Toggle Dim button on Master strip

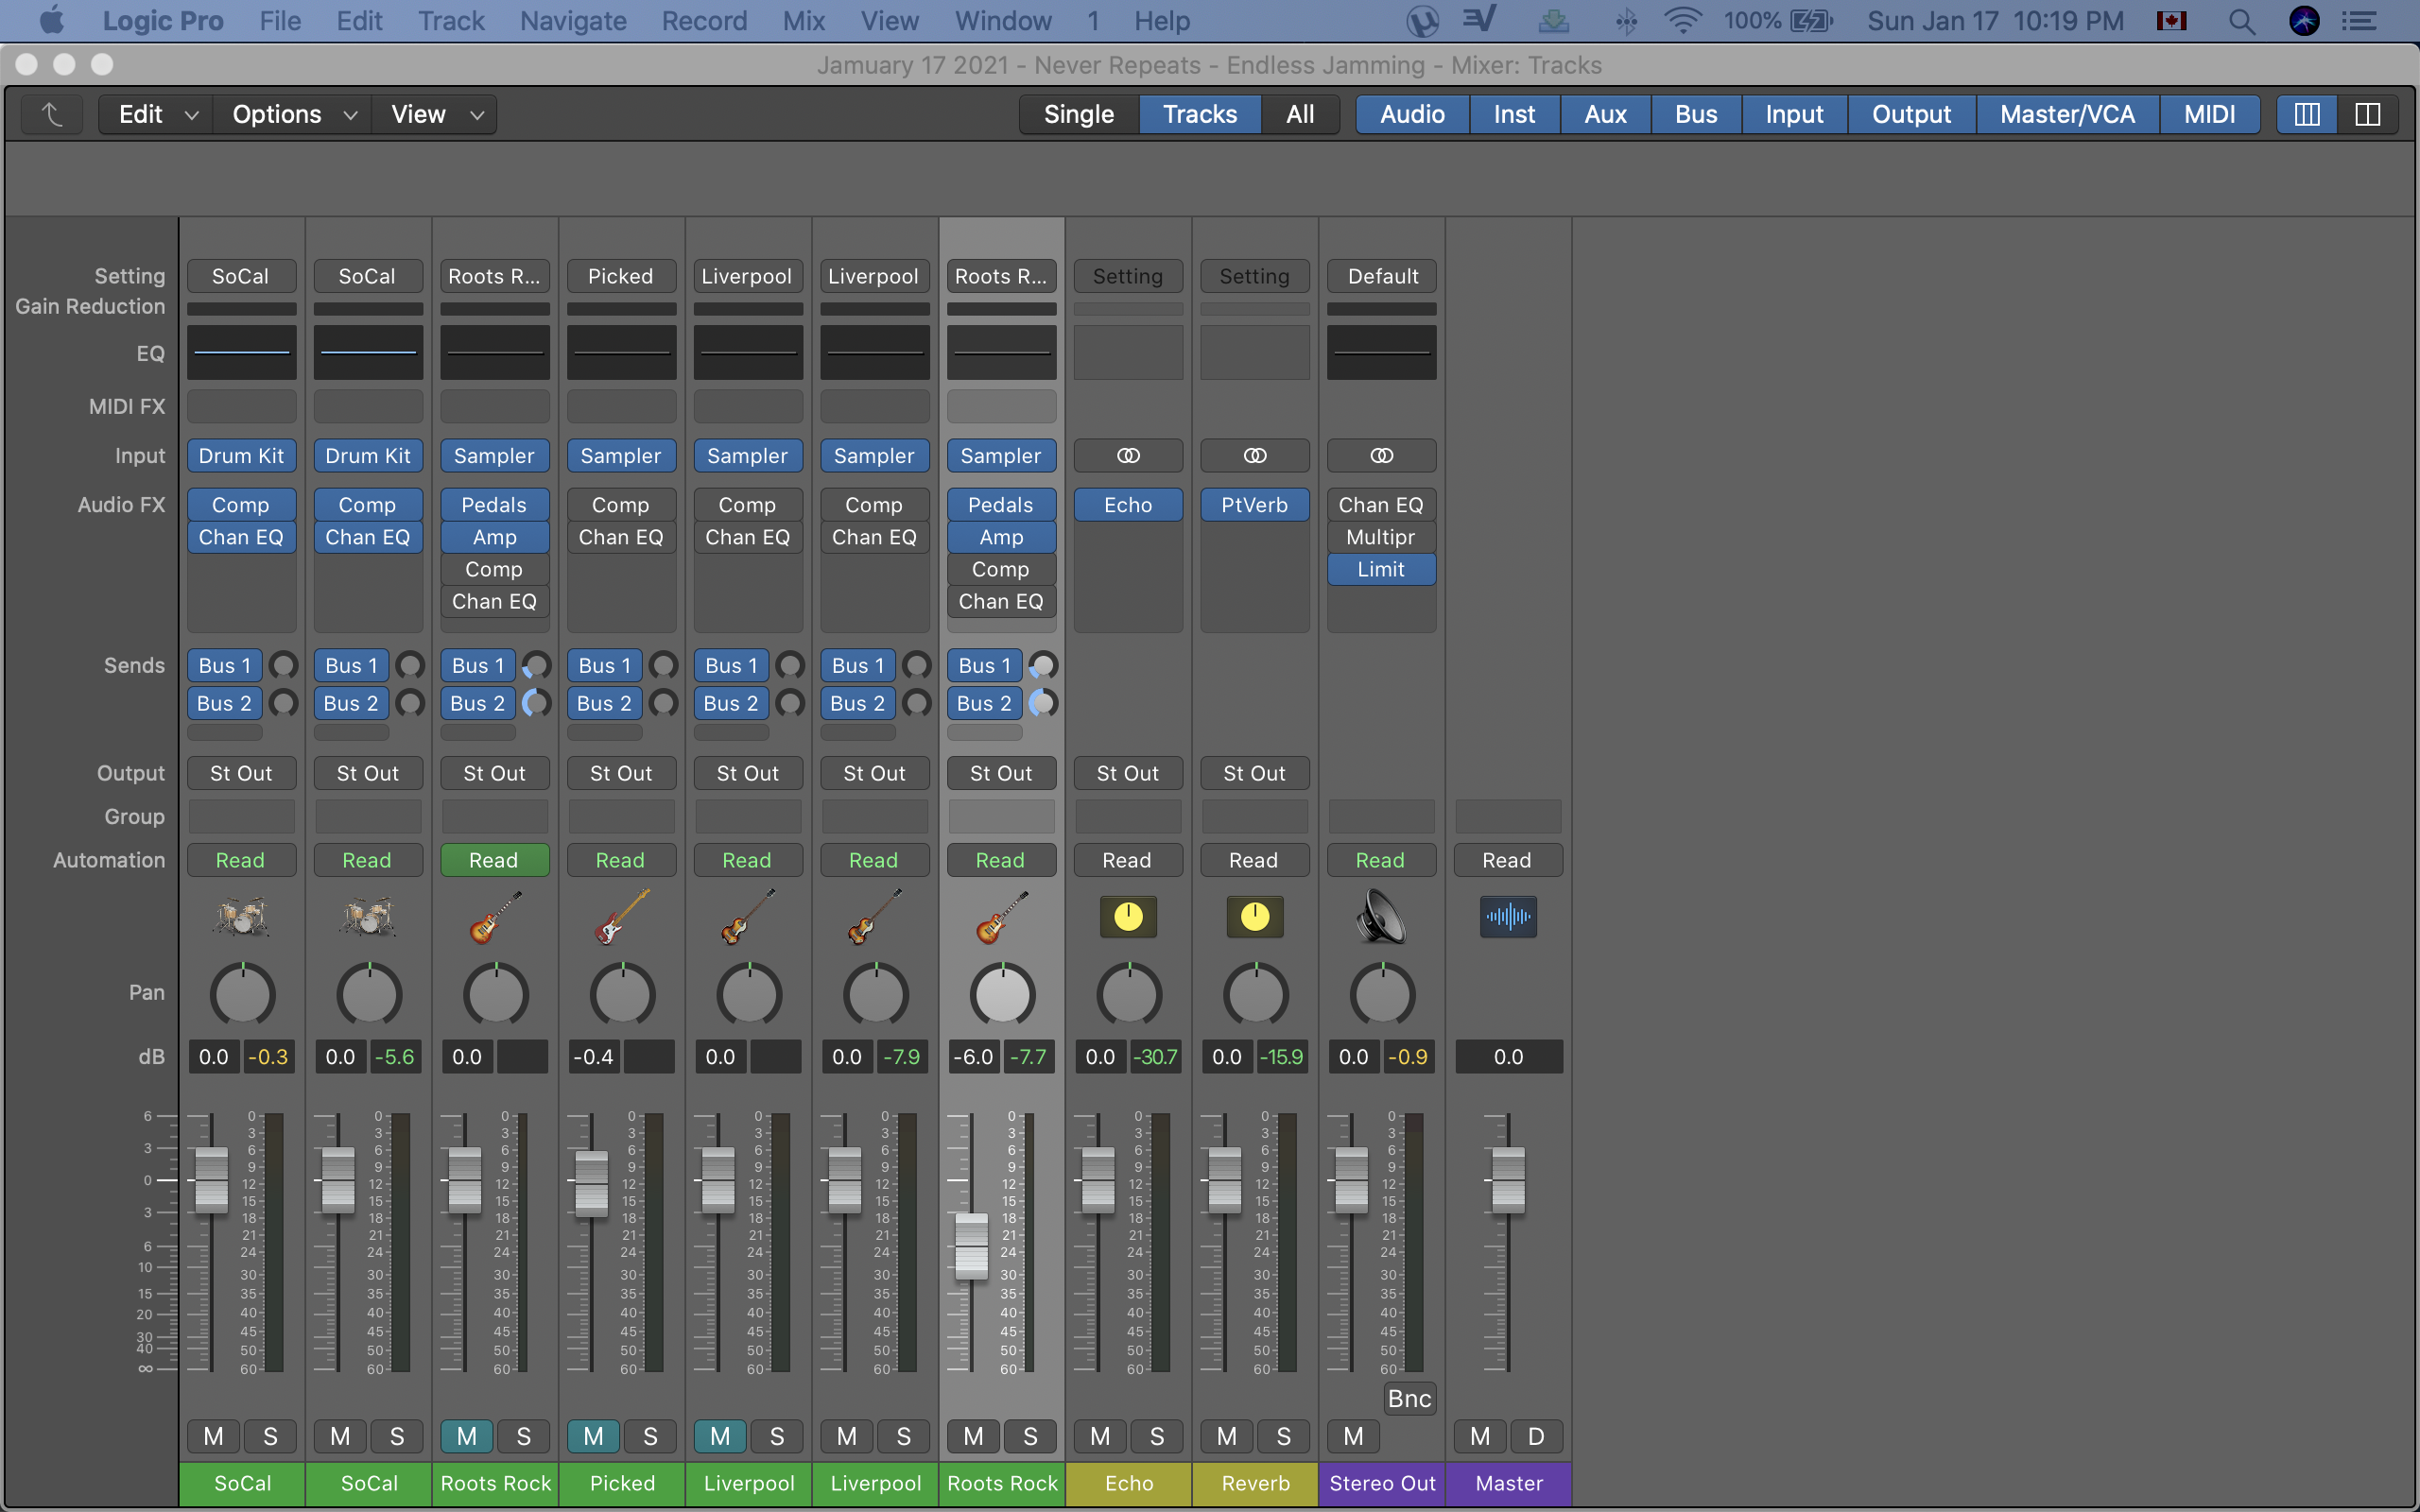point(1536,1436)
